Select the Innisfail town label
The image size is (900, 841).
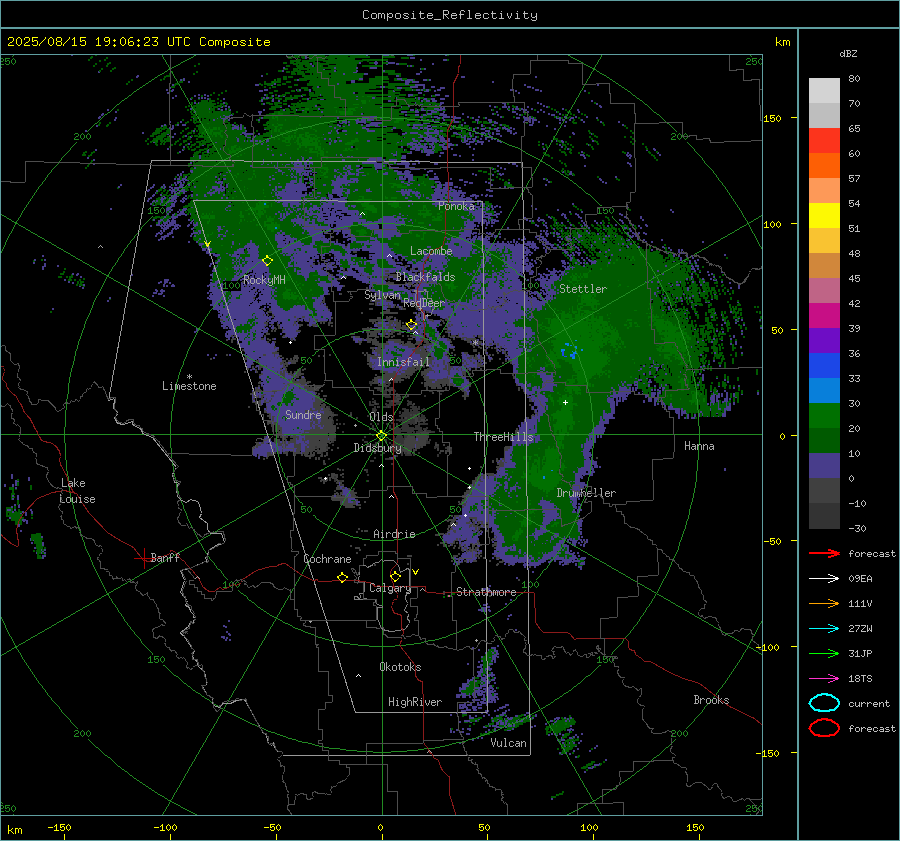[x=403, y=362]
